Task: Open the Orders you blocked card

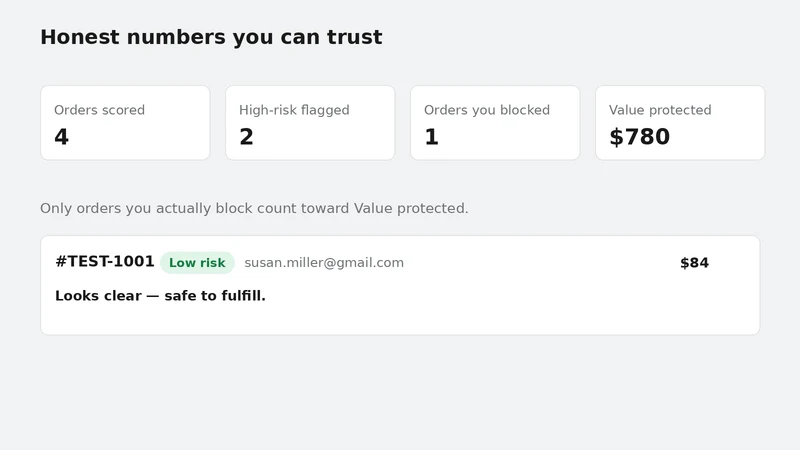Action: (x=495, y=123)
